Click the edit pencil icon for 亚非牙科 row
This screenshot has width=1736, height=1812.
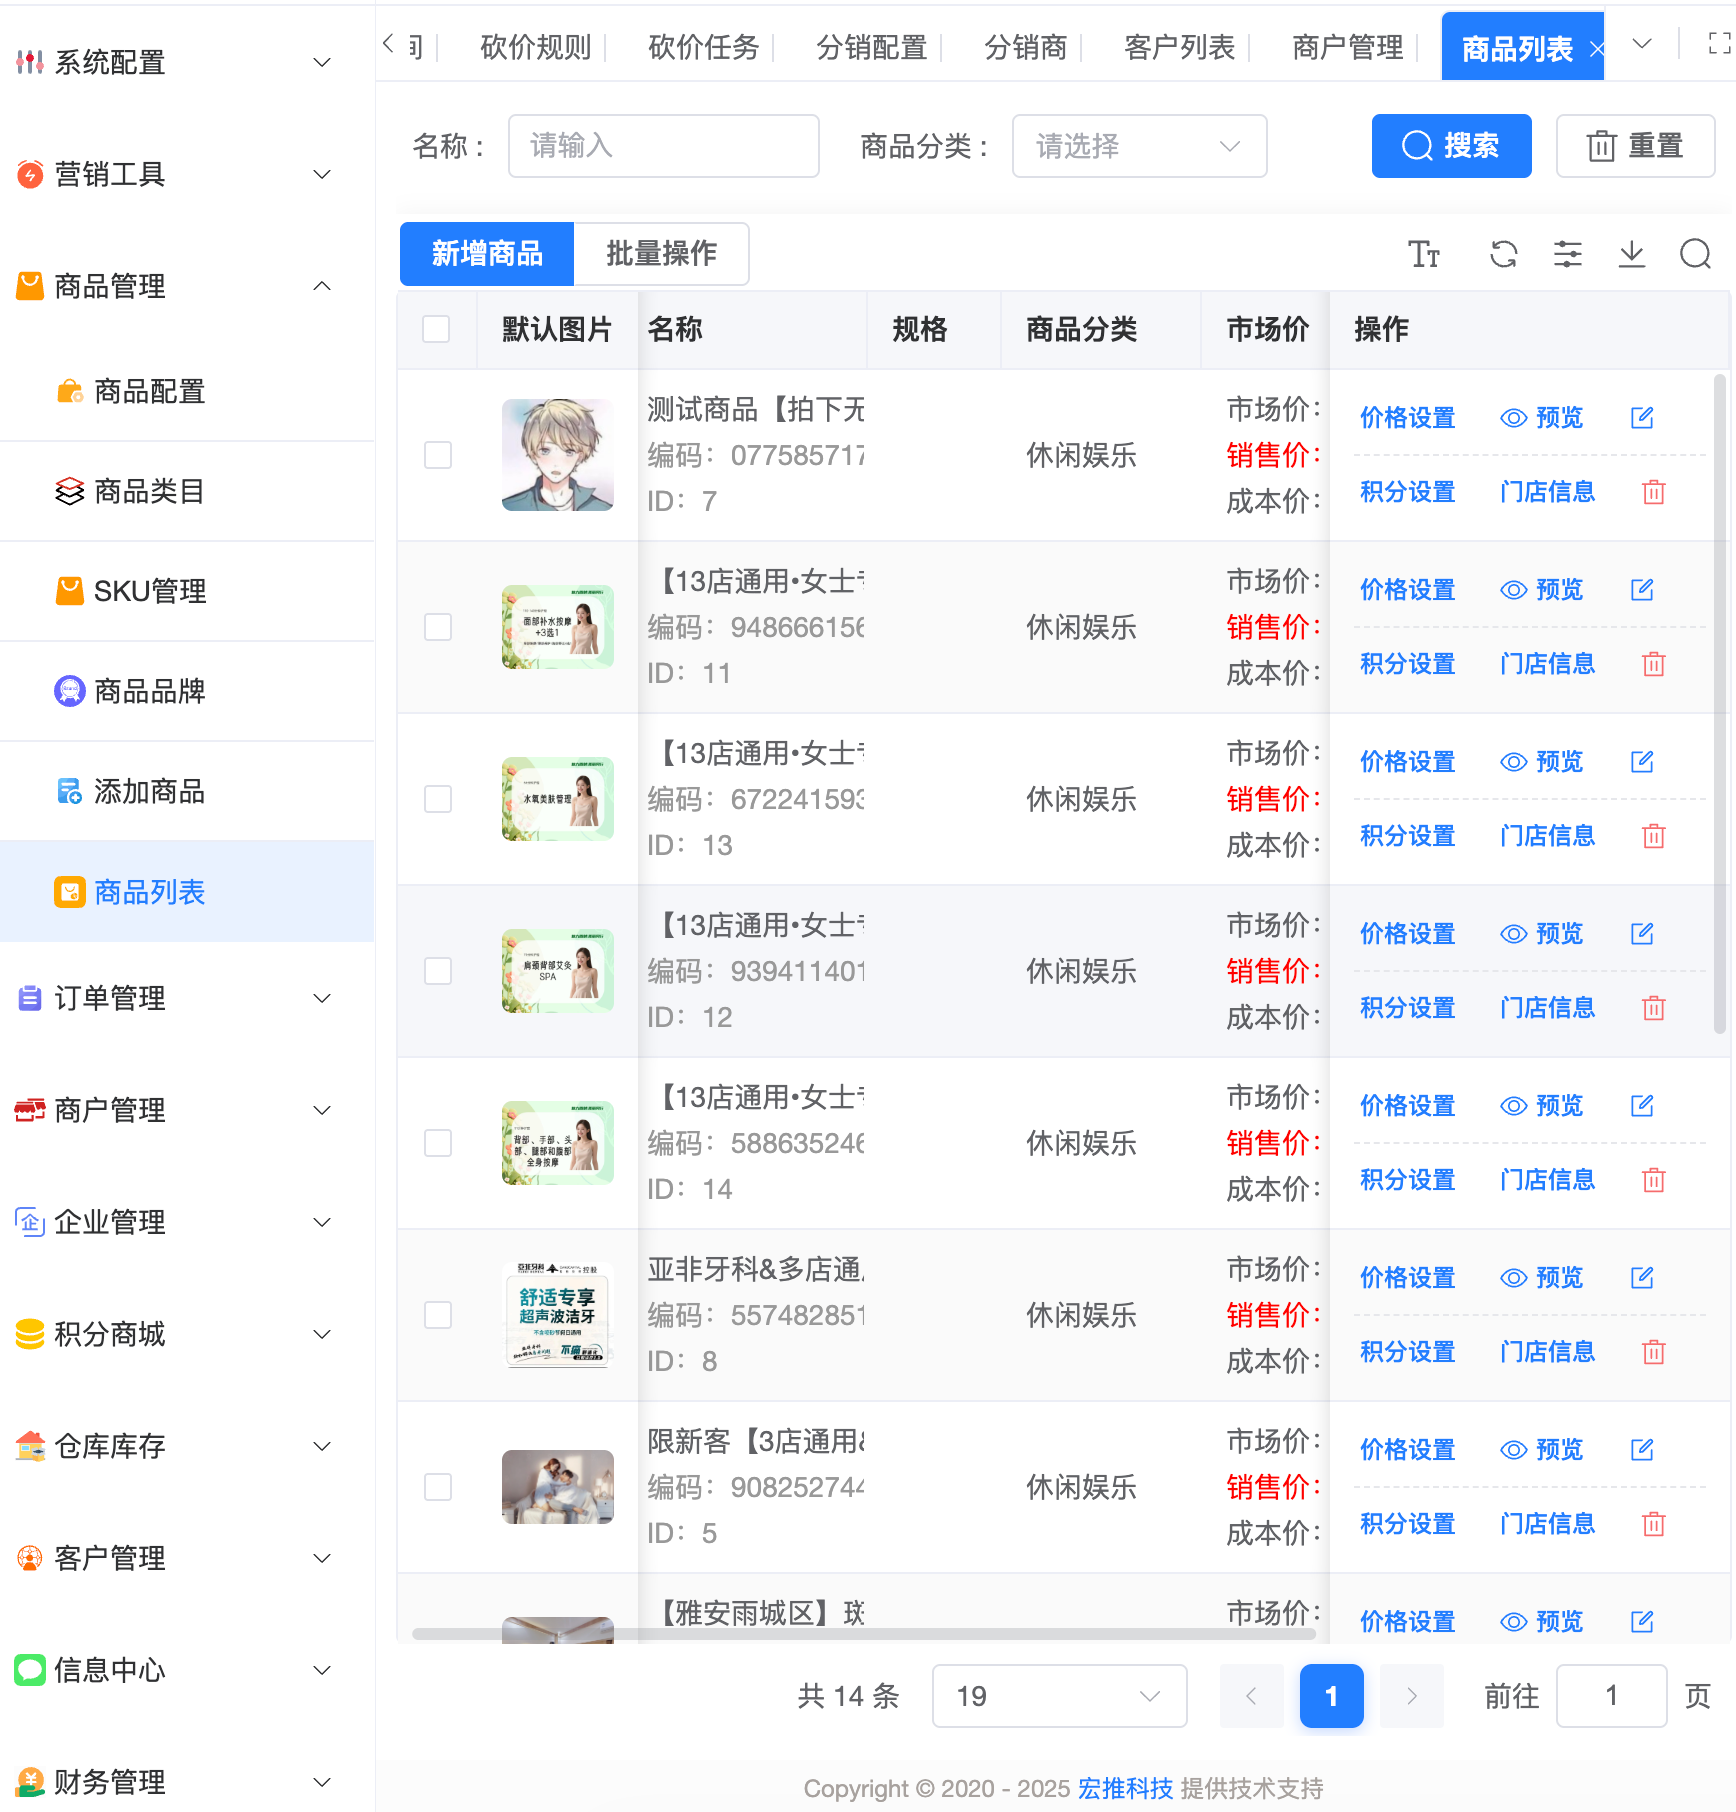tap(1642, 1277)
